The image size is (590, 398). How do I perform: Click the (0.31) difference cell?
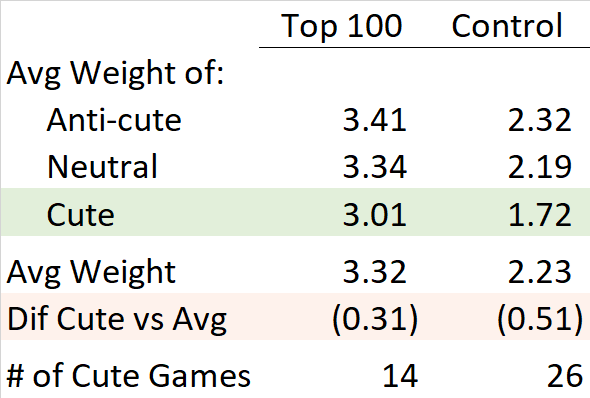point(375,319)
